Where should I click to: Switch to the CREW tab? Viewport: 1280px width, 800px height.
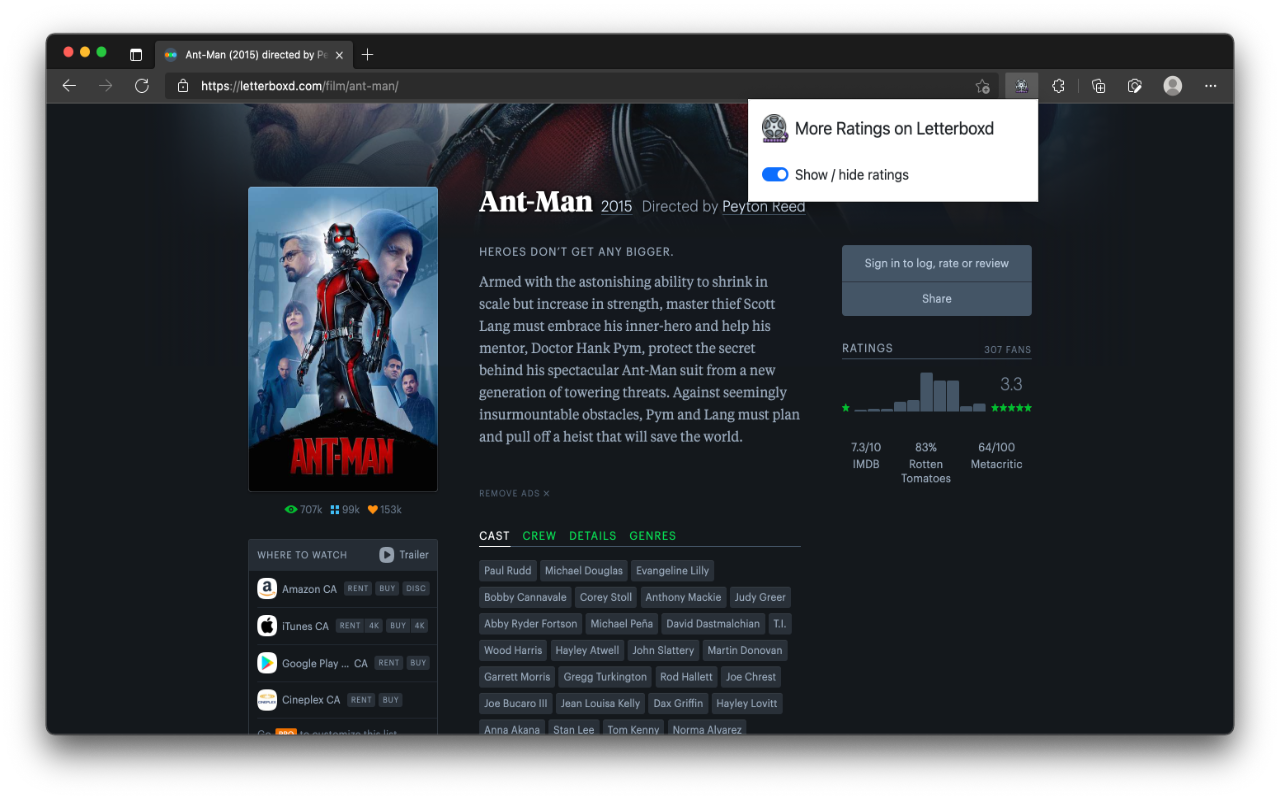[539, 536]
